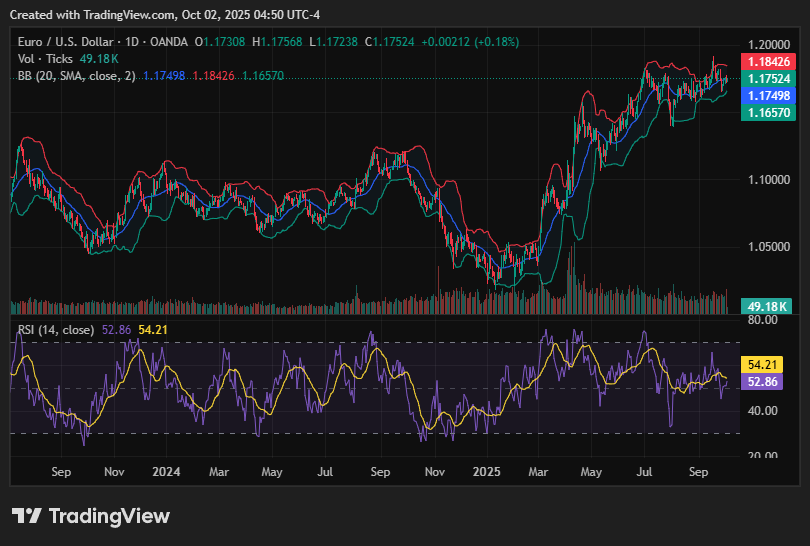The width and height of the screenshot is (810, 546).
Task: Click the TradingView logo icon
Action: point(27,516)
